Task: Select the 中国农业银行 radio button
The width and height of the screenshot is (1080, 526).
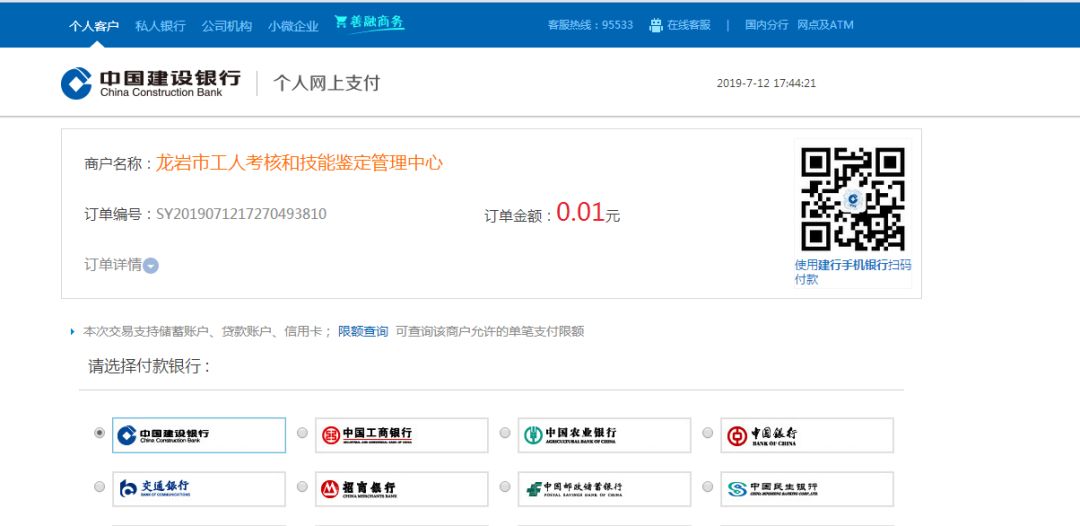Action: (505, 433)
